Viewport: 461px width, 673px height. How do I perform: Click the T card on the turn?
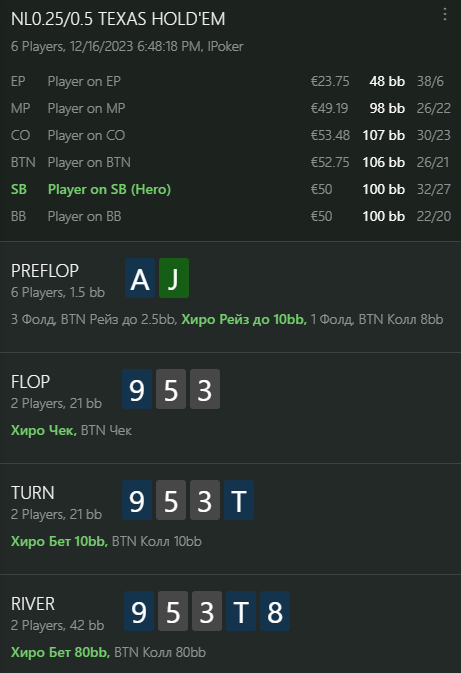[x=239, y=500]
